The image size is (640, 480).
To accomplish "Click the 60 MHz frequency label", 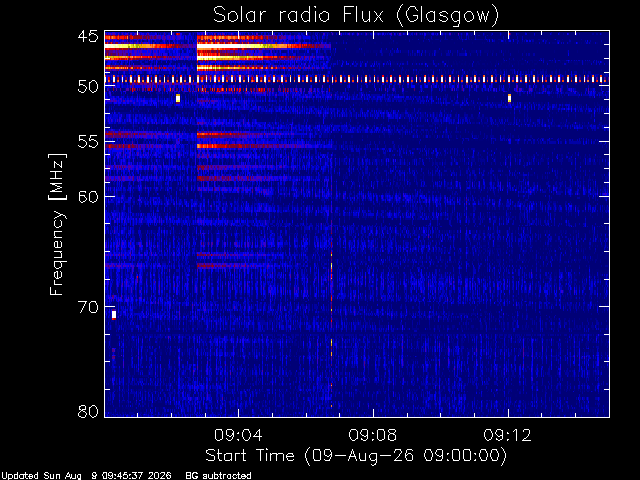I will 88,197.
